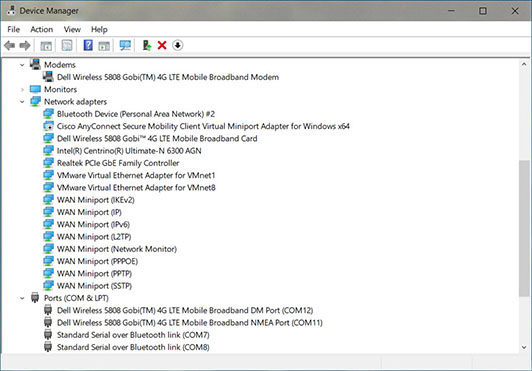Open the File menu
This screenshot has height=371, width=532.
coord(14,30)
